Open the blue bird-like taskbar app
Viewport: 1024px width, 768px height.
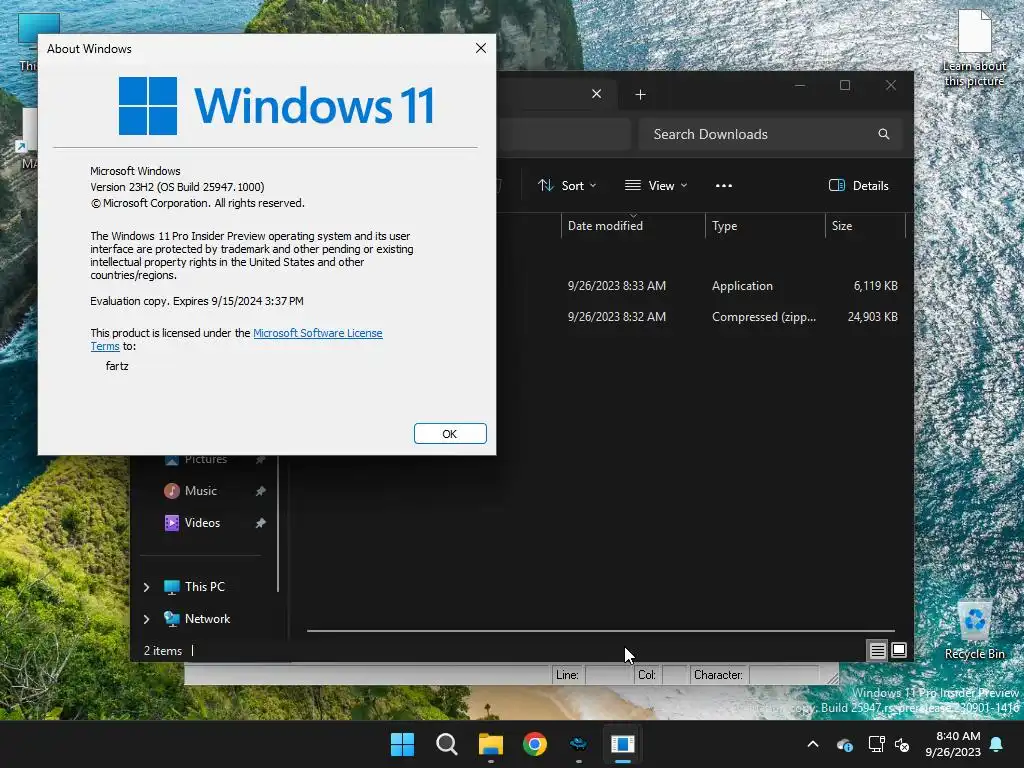click(x=579, y=744)
